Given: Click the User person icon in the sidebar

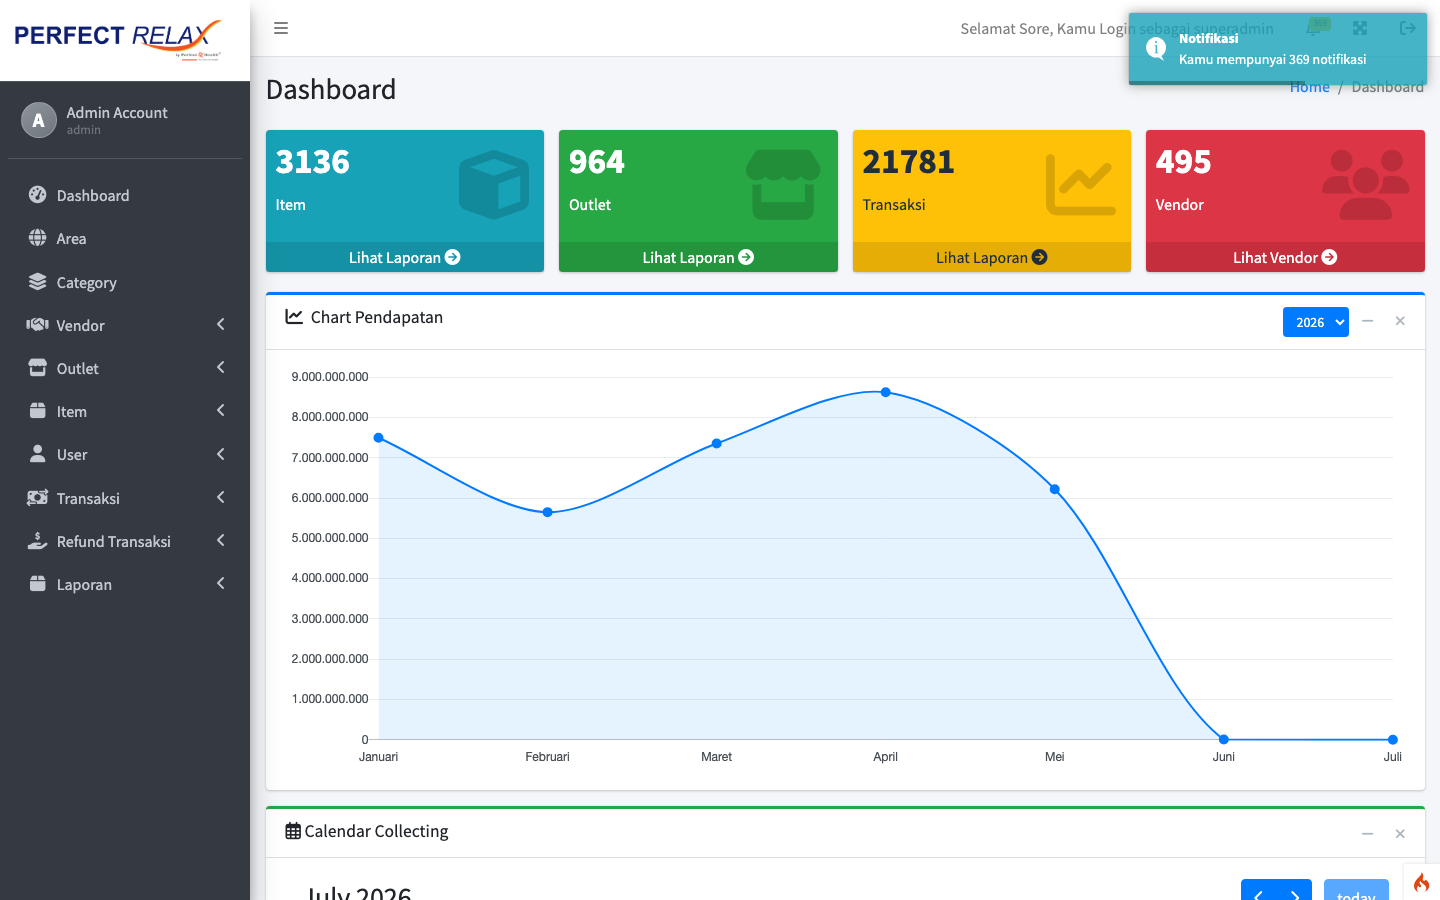Looking at the screenshot, I should point(38,454).
